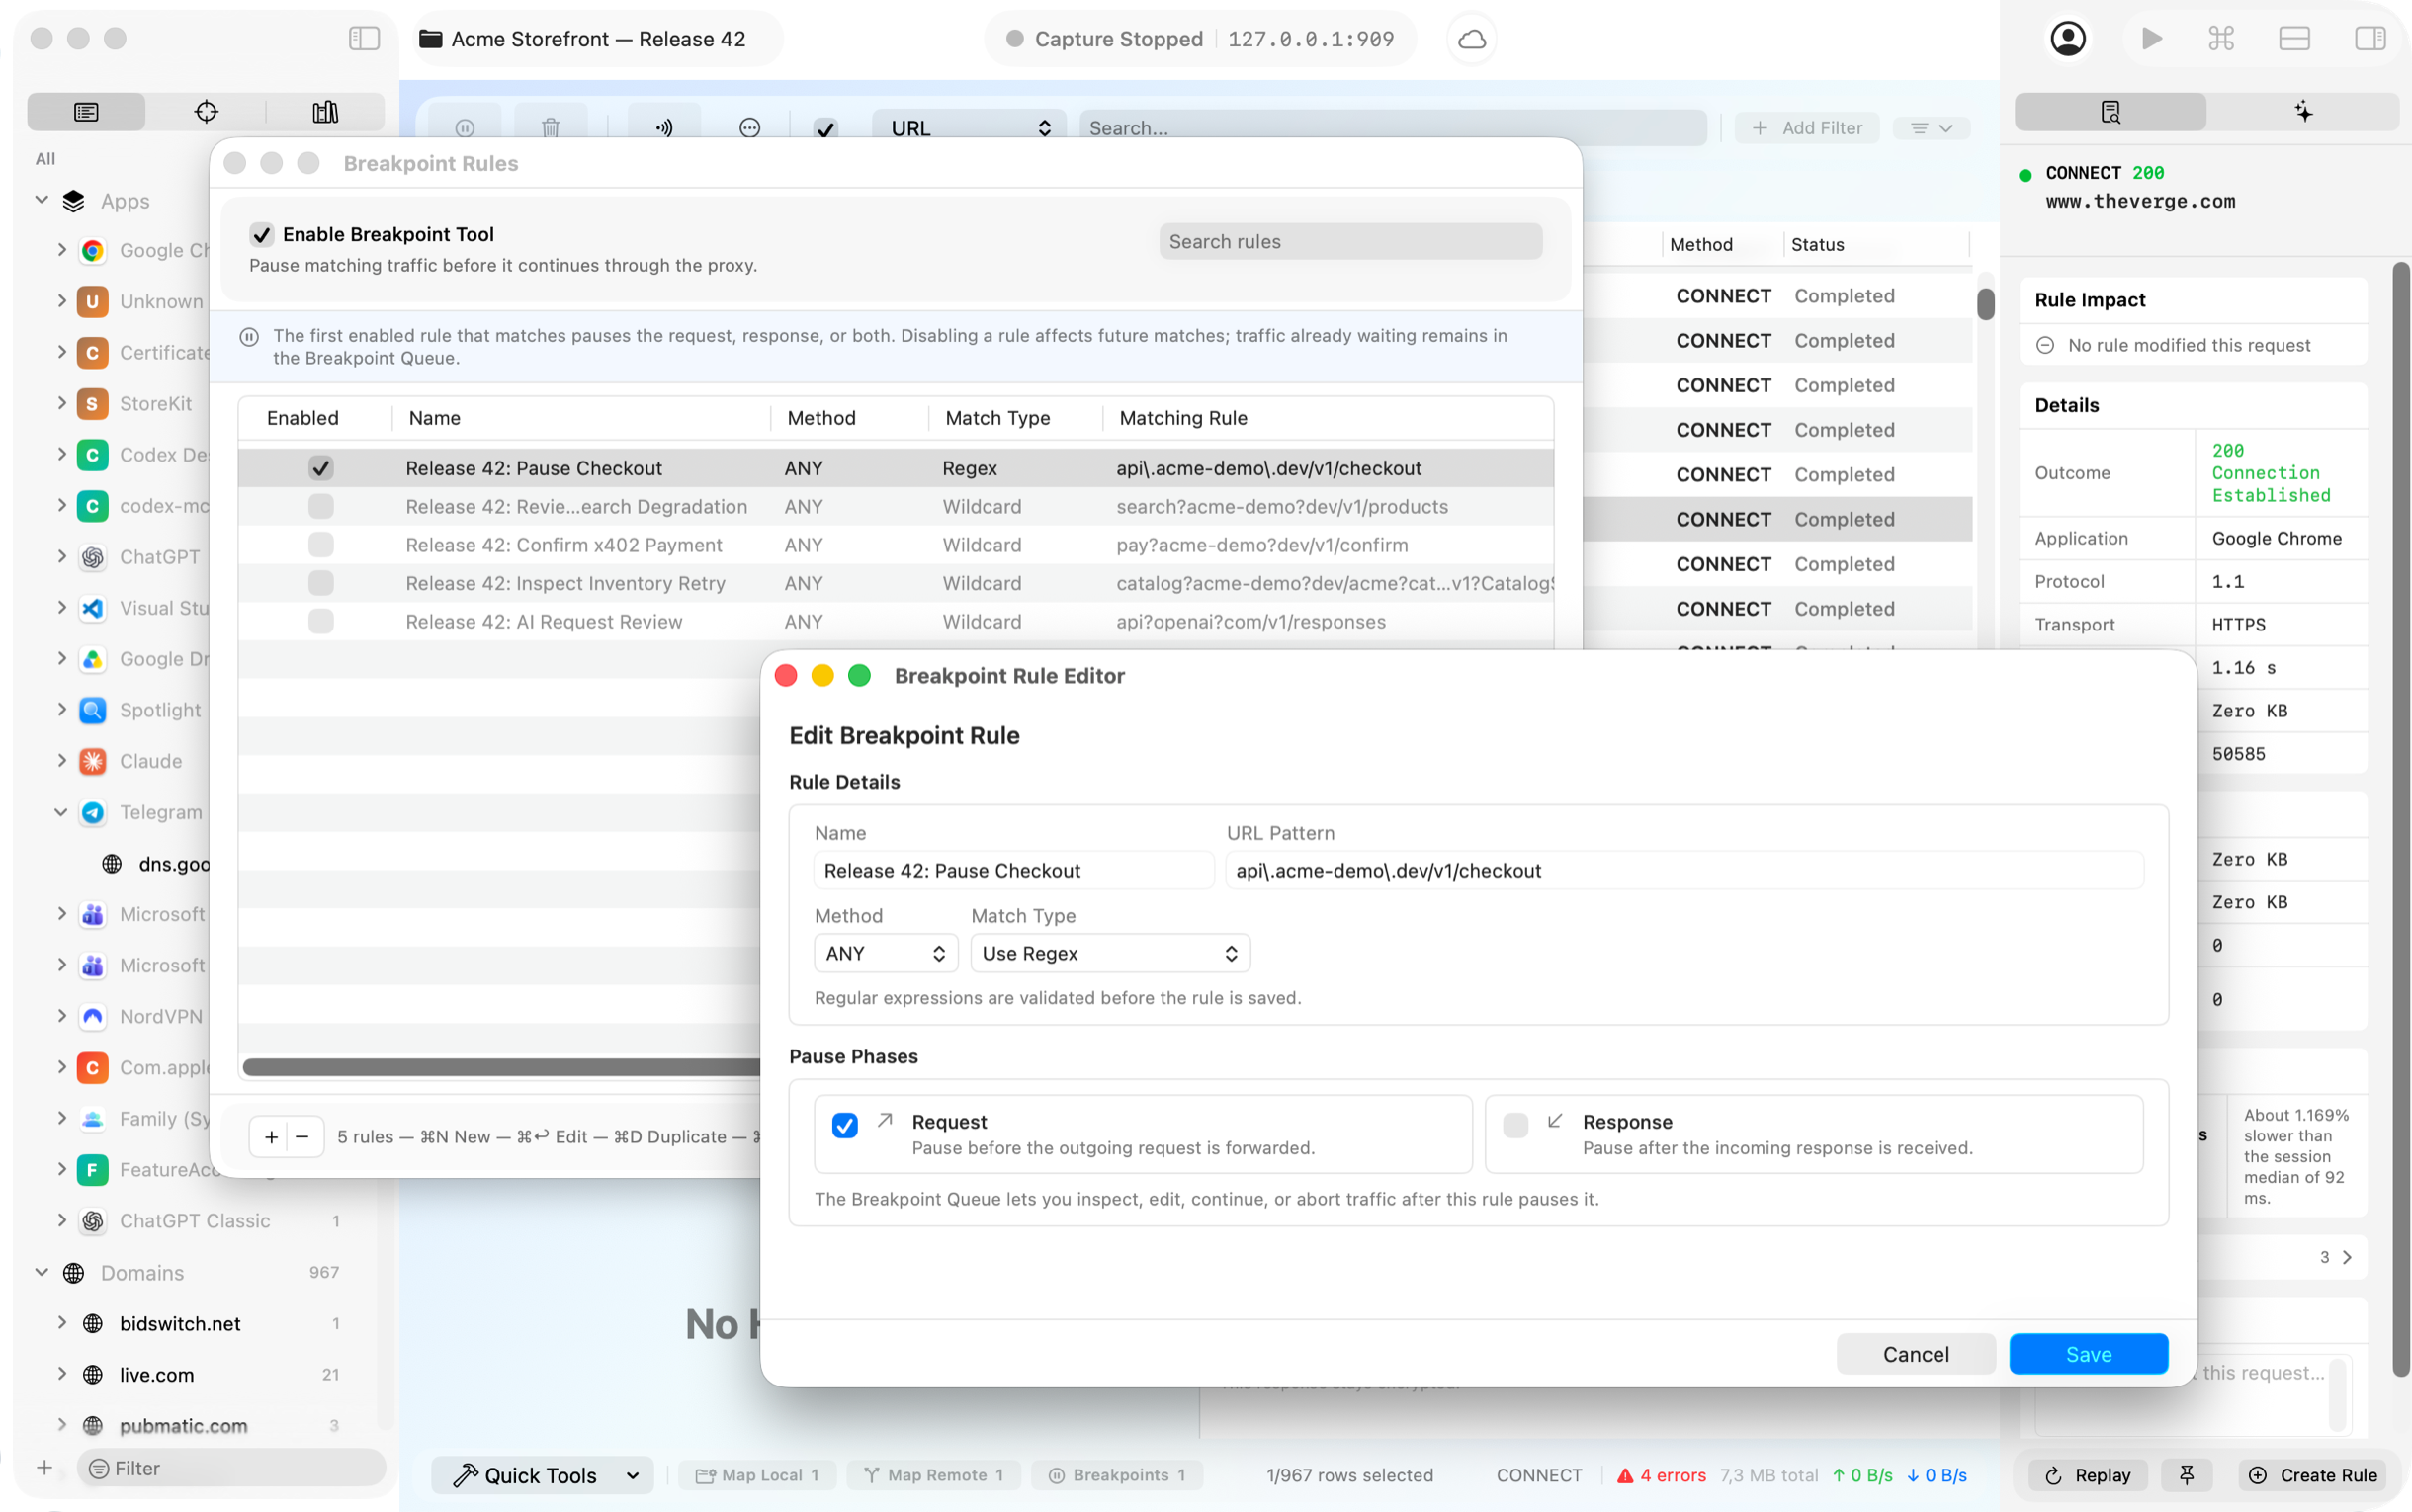Enable the Inspect Inventory Retry rule checkbox
Viewport: 2412px width, 1512px height.
[x=321, y=583]
